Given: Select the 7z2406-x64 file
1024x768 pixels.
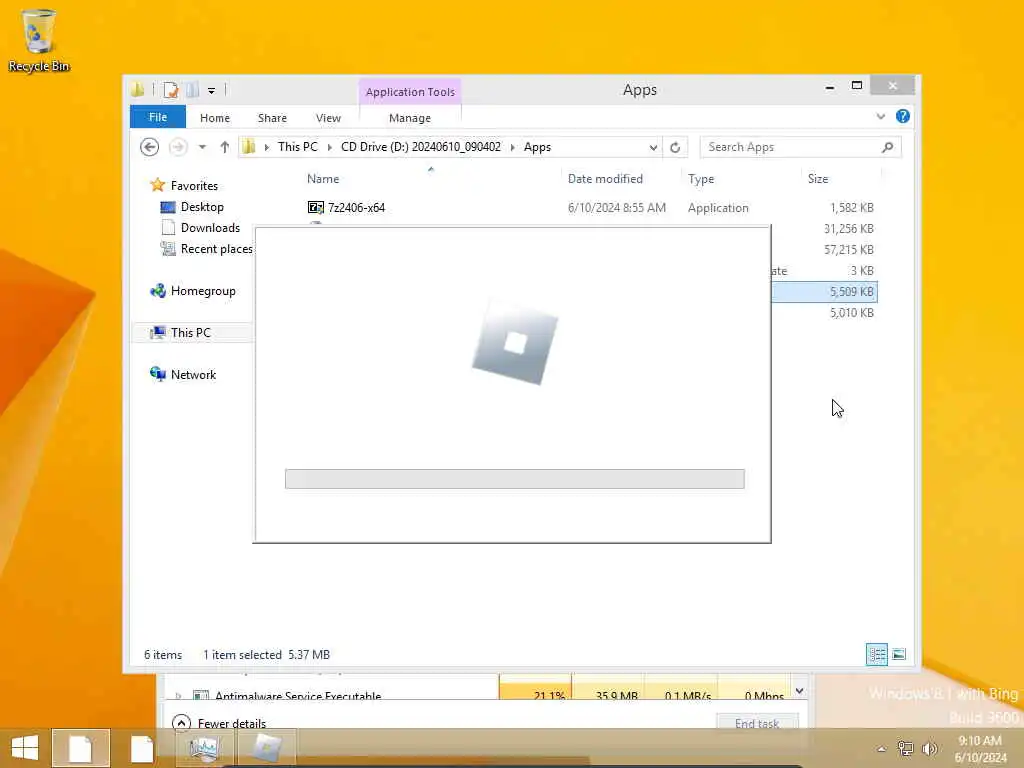Looking at the screenshot, I should (x=357, y=208).
